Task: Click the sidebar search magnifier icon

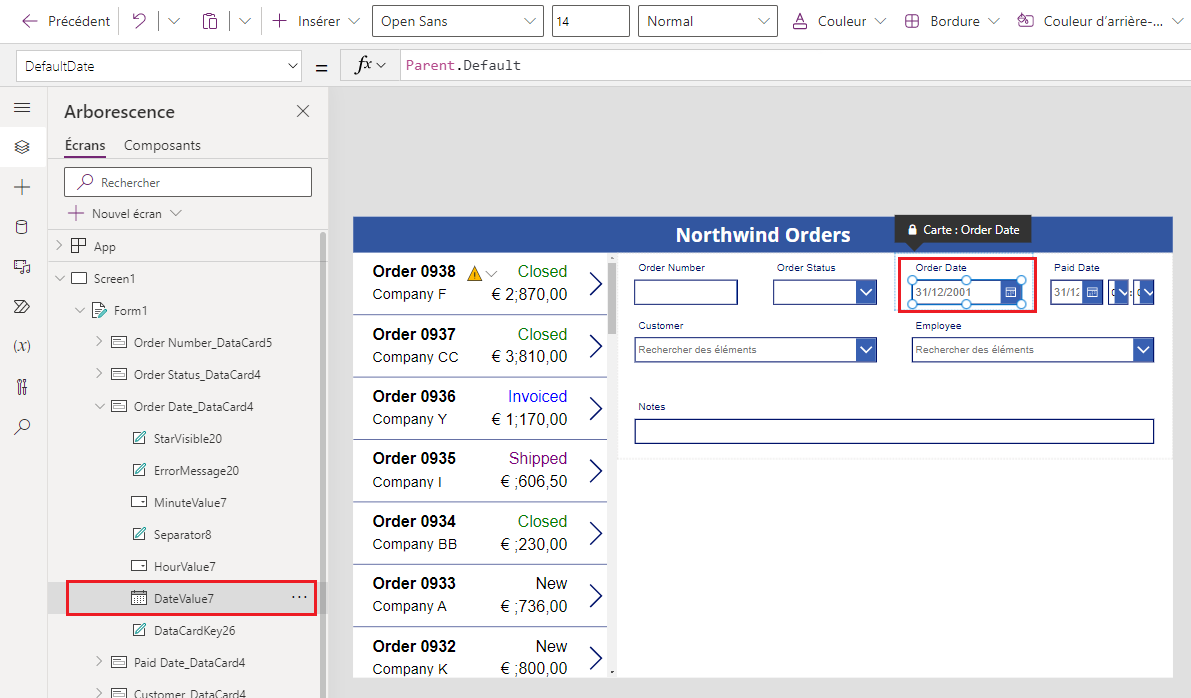Action: tap(22, 426)
